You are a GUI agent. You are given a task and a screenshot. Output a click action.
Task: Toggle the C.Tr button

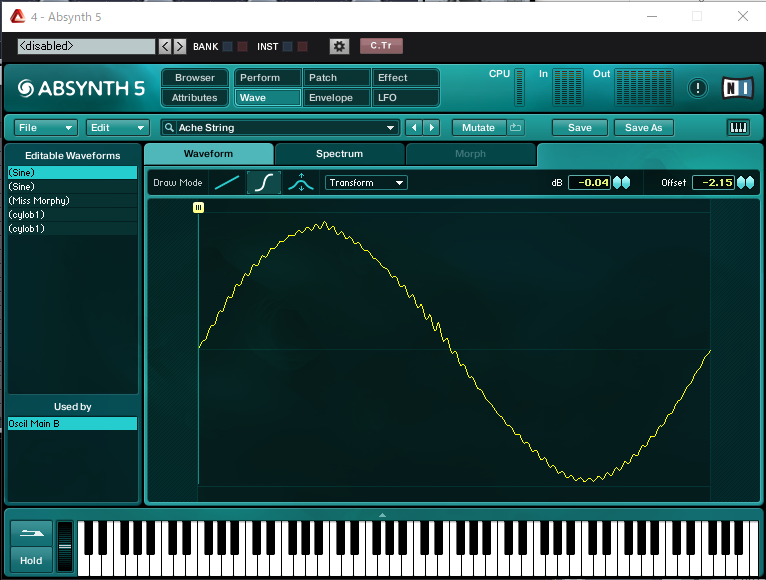(381, 46)
